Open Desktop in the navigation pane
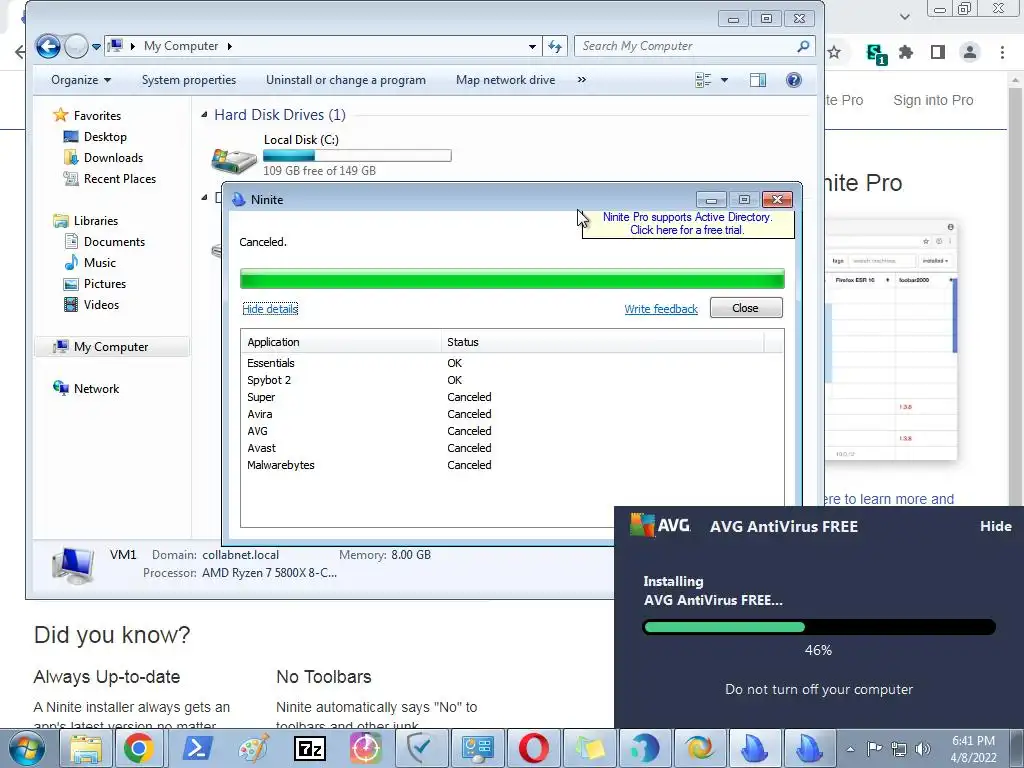The width and height of the screenshot is (1024, 768). [x=95, y=136]
